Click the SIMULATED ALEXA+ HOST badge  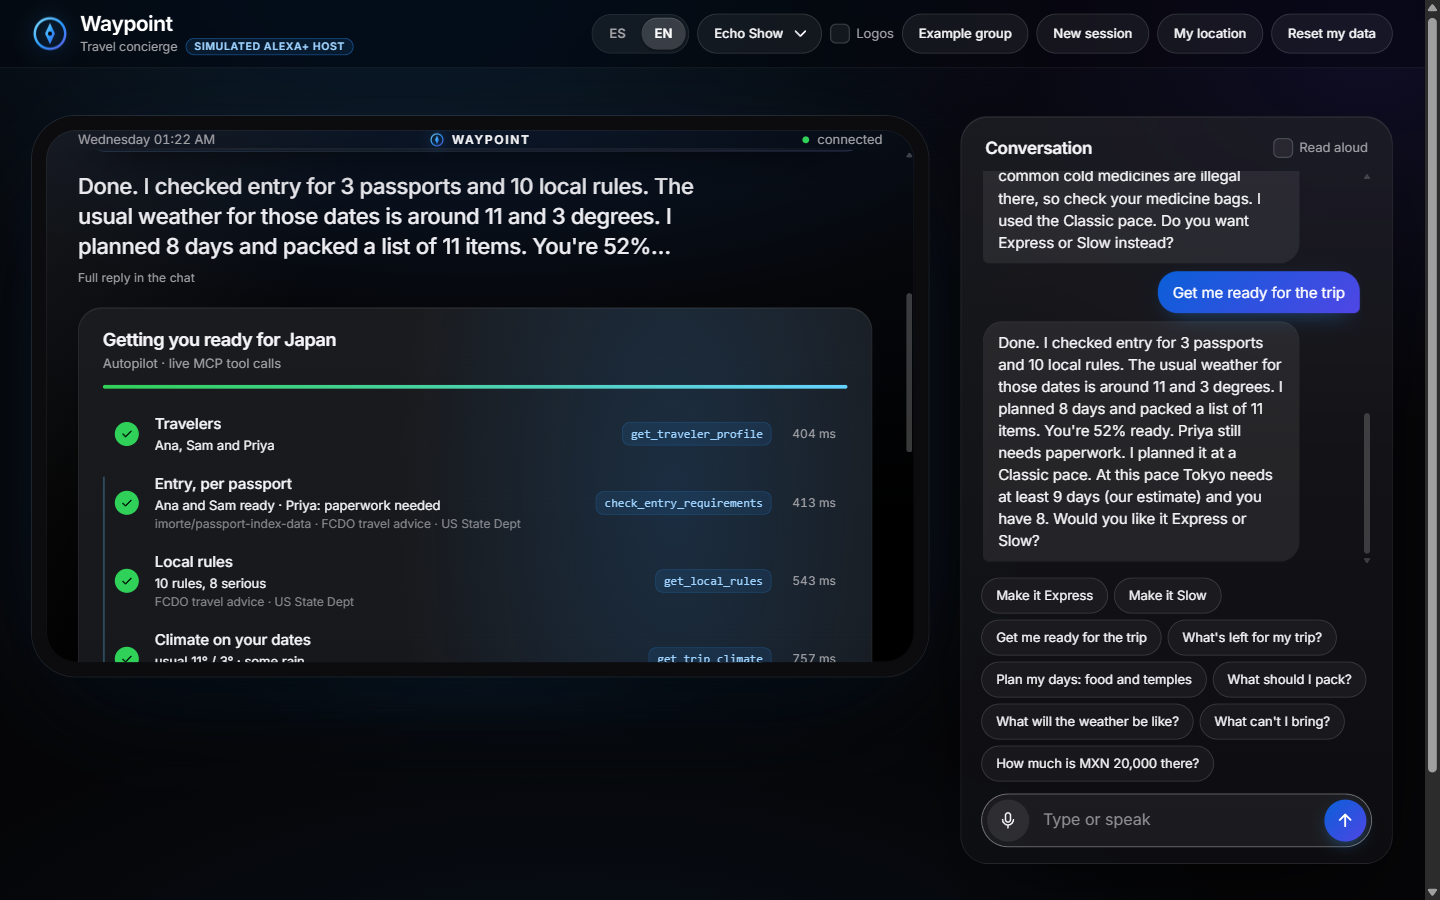269,47
